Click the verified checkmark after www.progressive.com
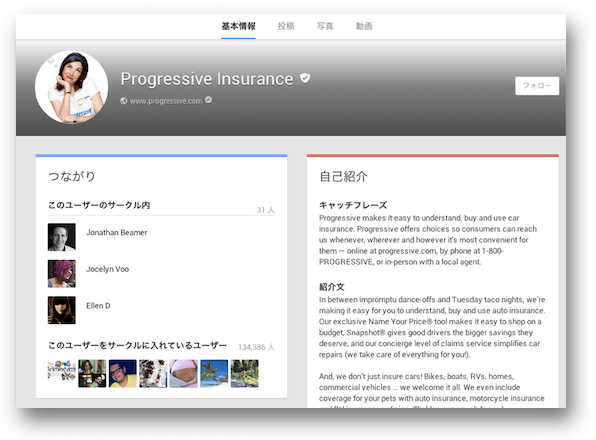The width and height of the screenshot is (596, 440). pos(208,100)
